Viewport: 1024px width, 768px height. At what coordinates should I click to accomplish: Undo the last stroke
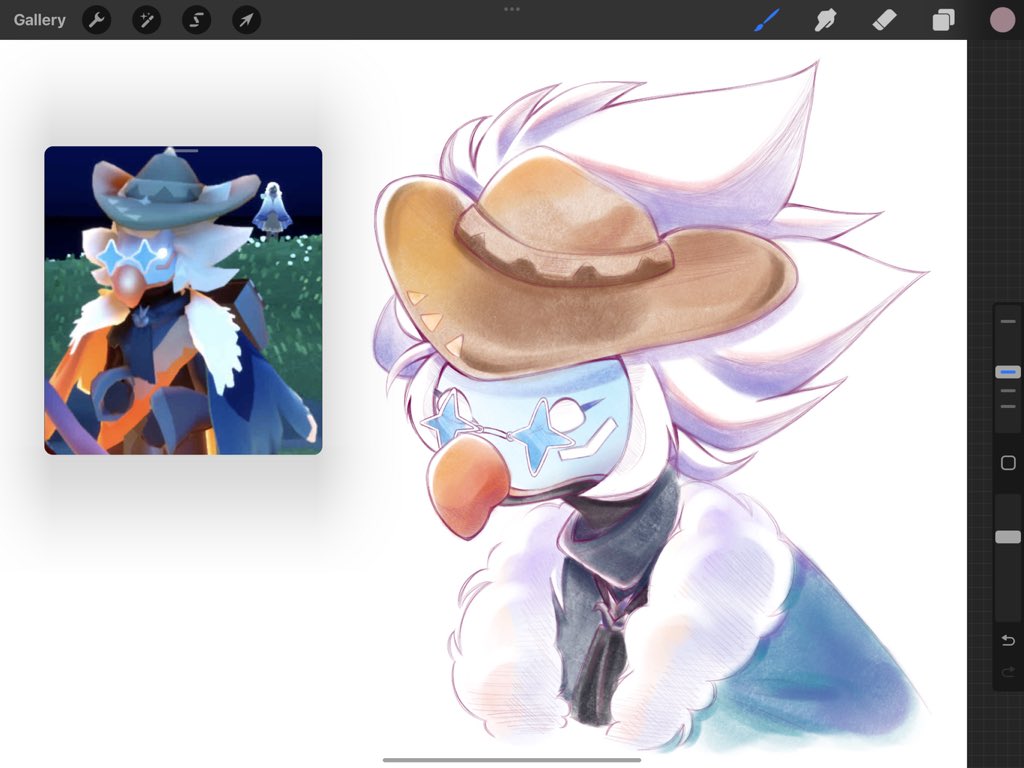[1008, 640]
